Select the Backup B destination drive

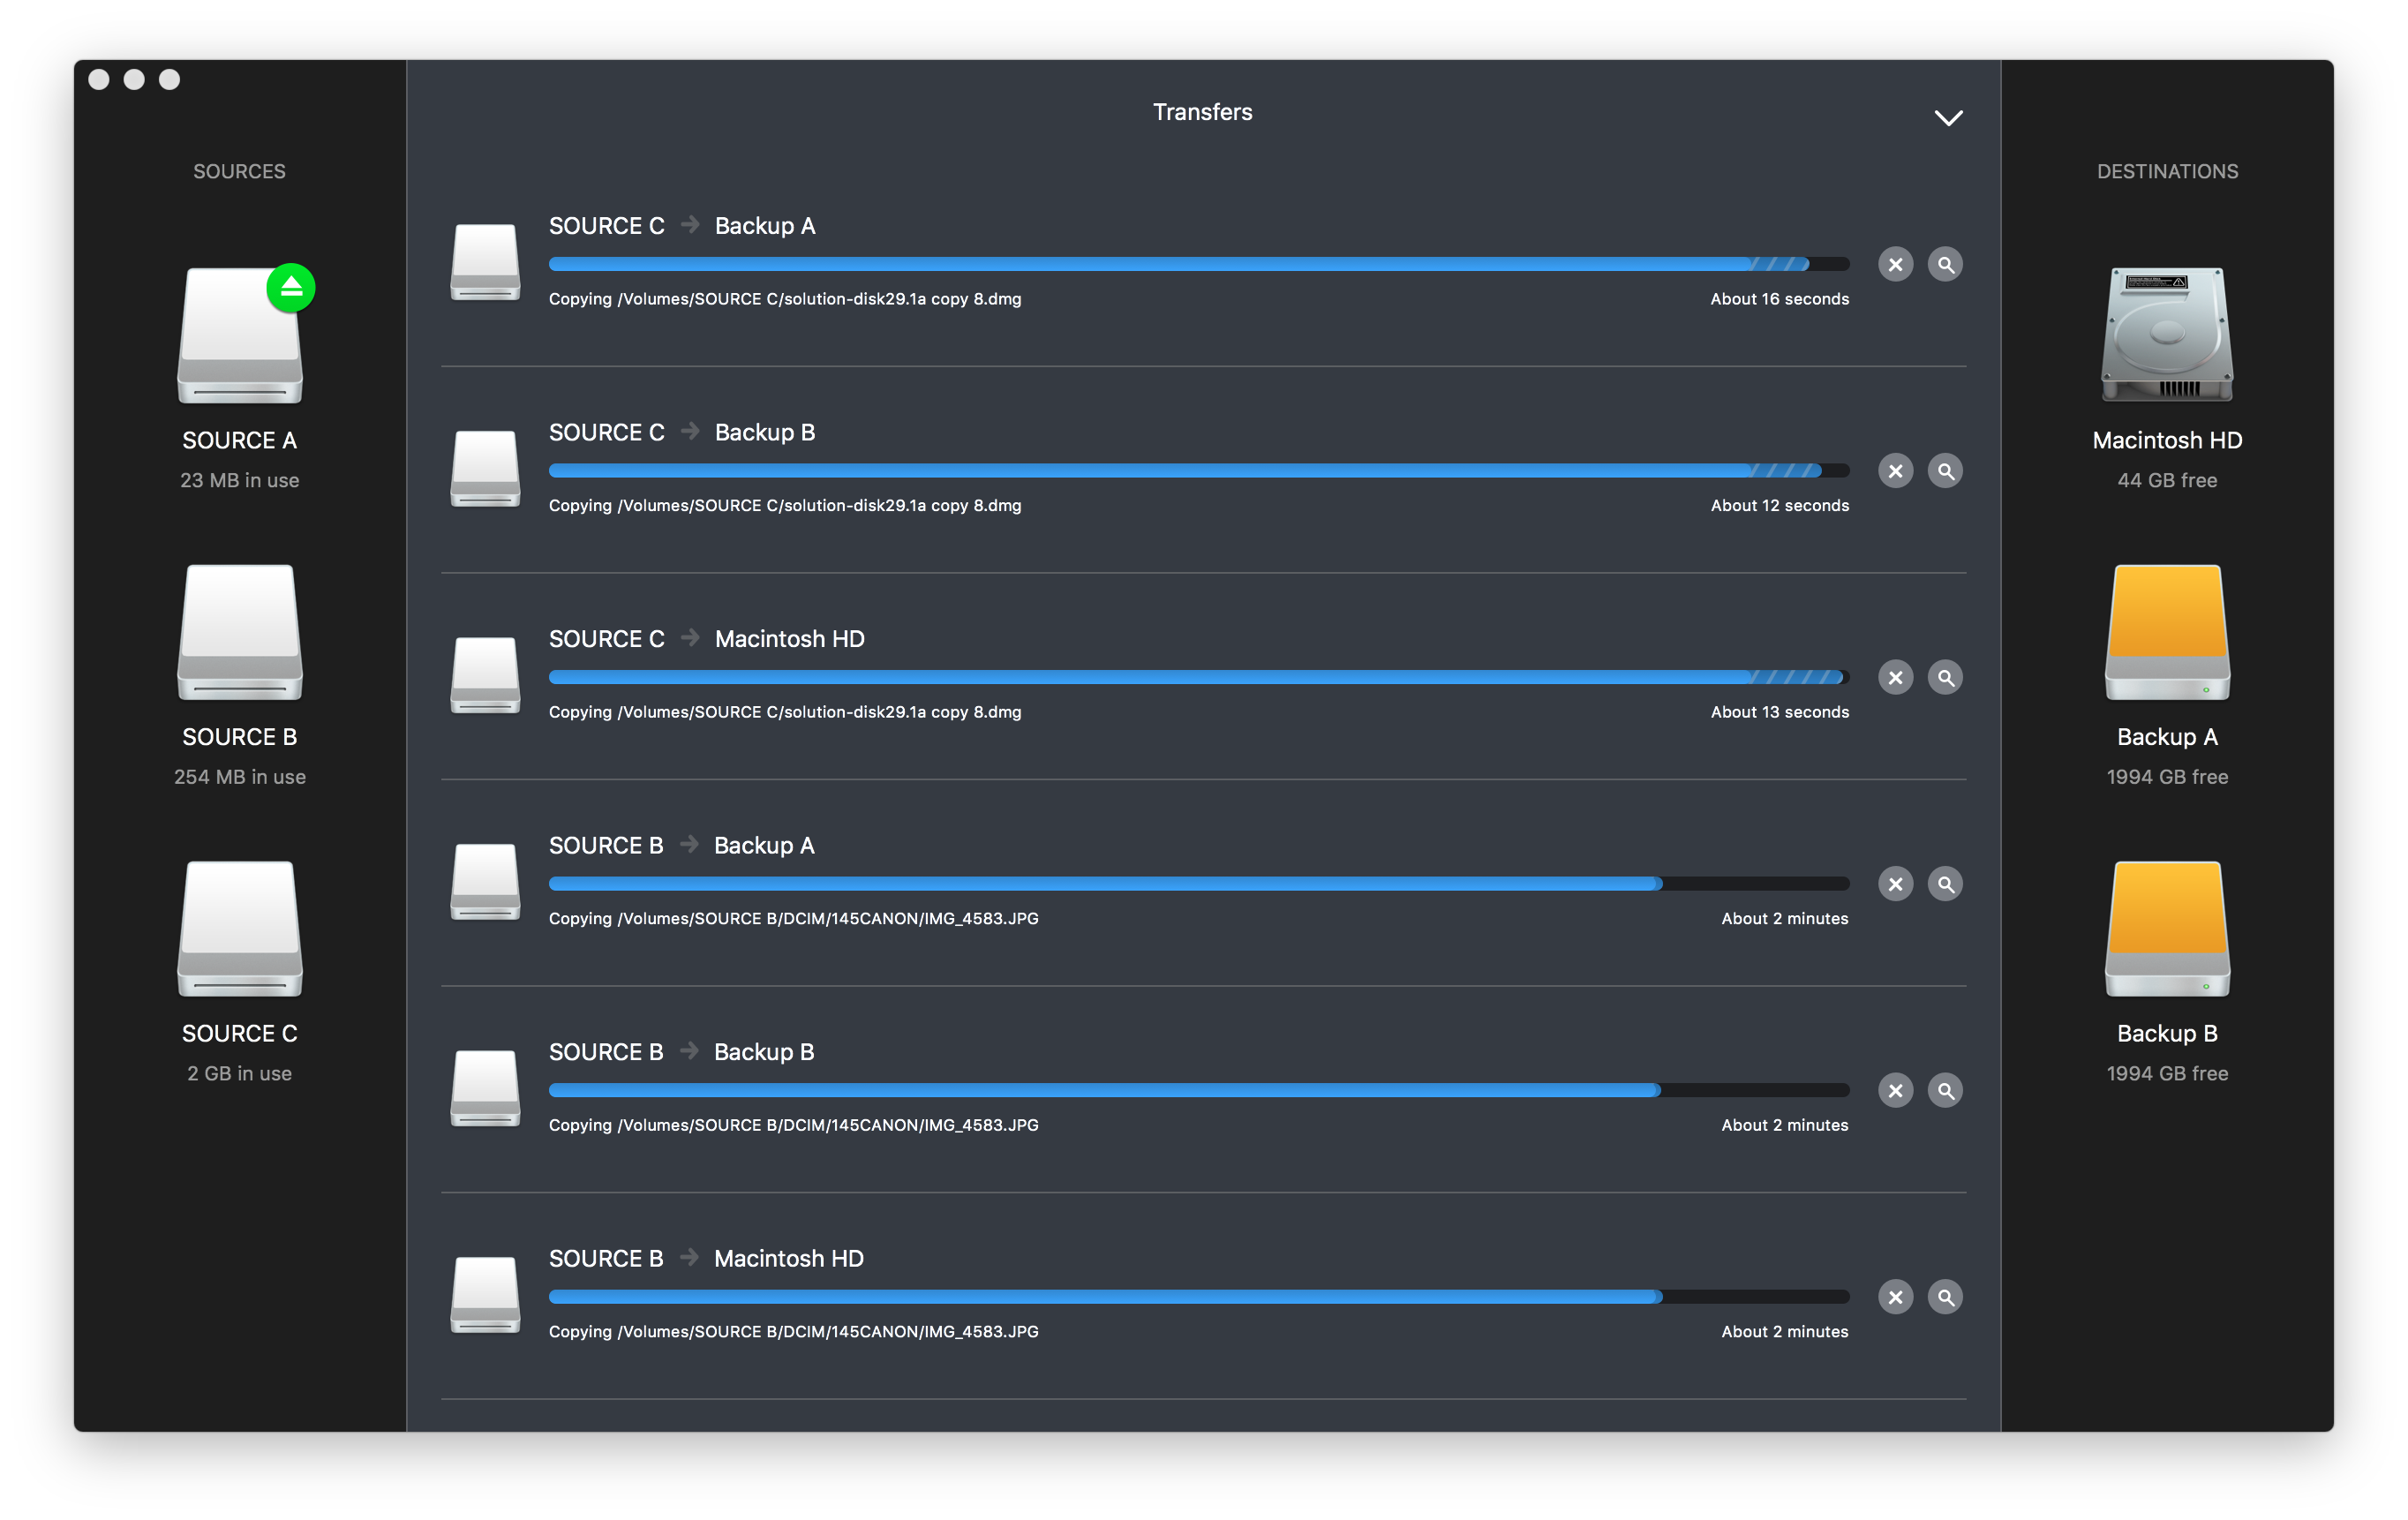2167,929
